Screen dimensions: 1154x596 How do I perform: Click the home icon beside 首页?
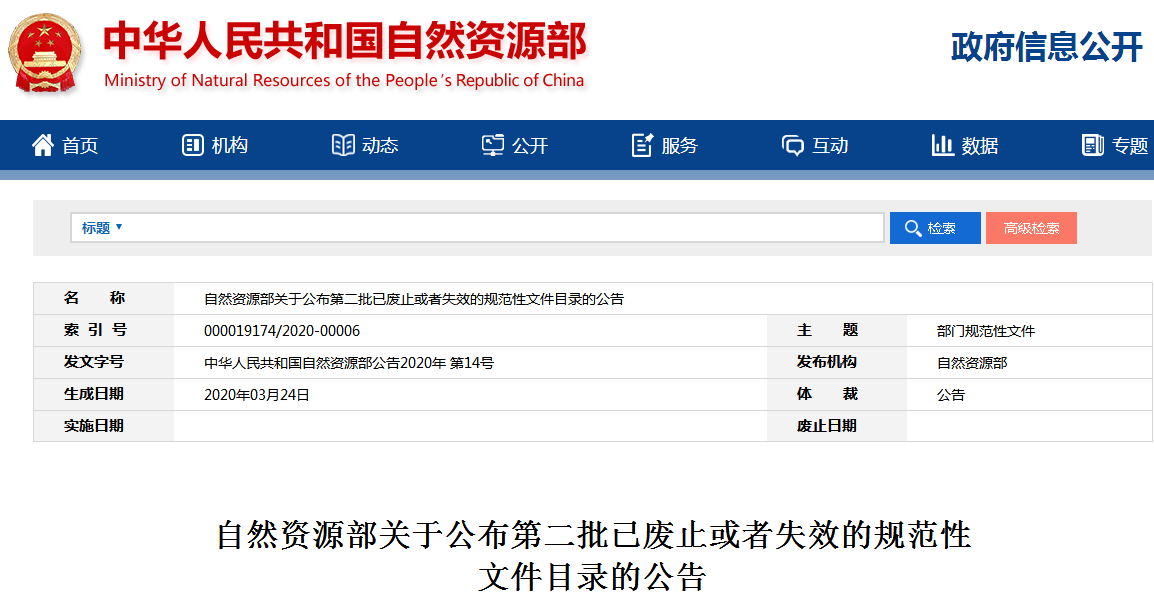[42, 146]
